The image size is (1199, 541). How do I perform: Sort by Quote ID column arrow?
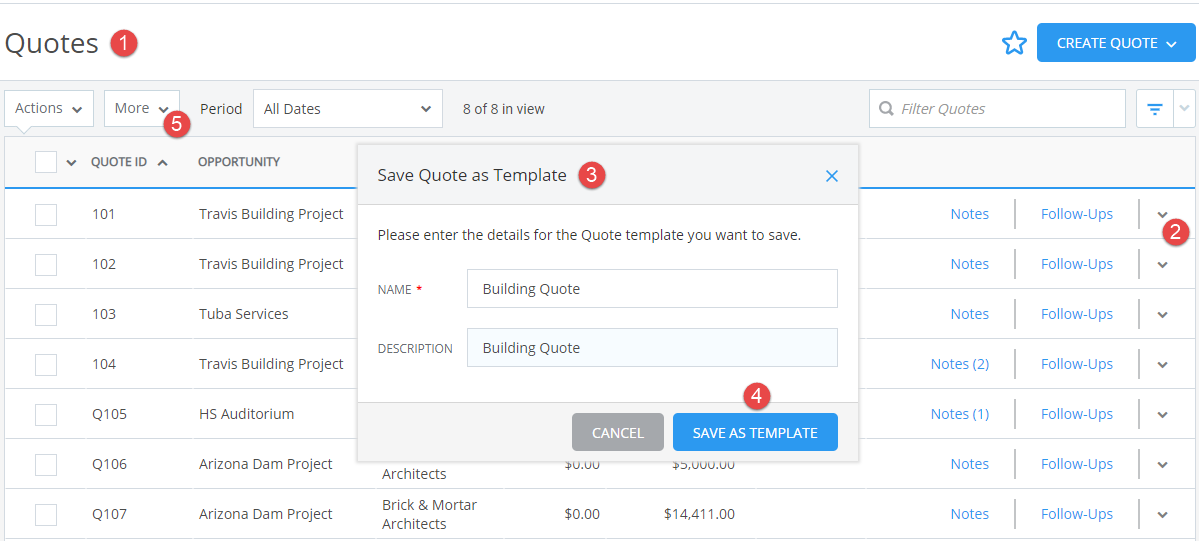point(162,162)
